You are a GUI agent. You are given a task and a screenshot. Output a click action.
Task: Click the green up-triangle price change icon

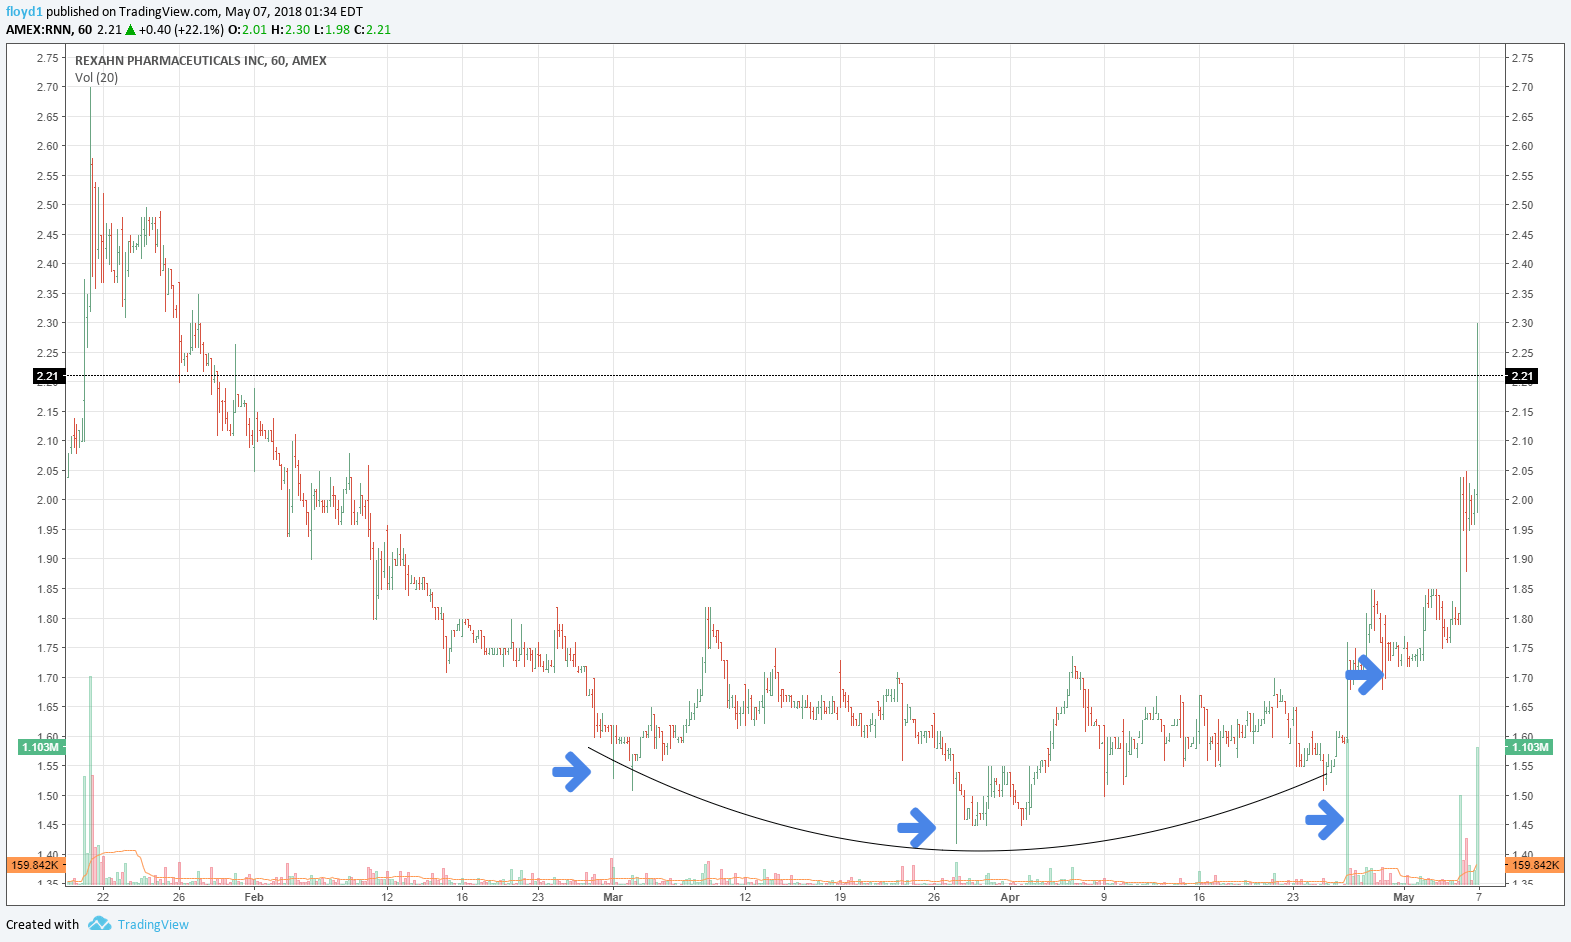coord(130,29)
